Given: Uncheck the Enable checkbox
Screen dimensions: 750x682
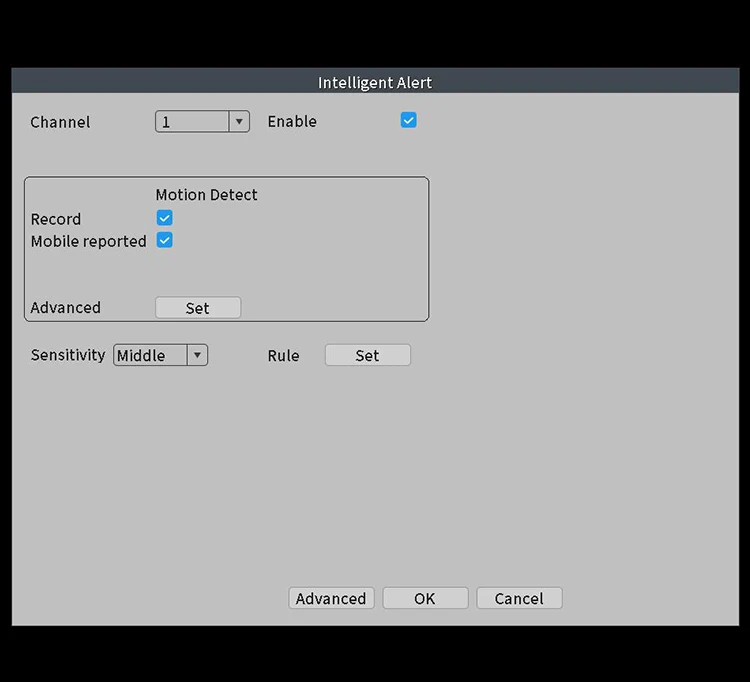Looking at the screenshot, I should [408, 120].
